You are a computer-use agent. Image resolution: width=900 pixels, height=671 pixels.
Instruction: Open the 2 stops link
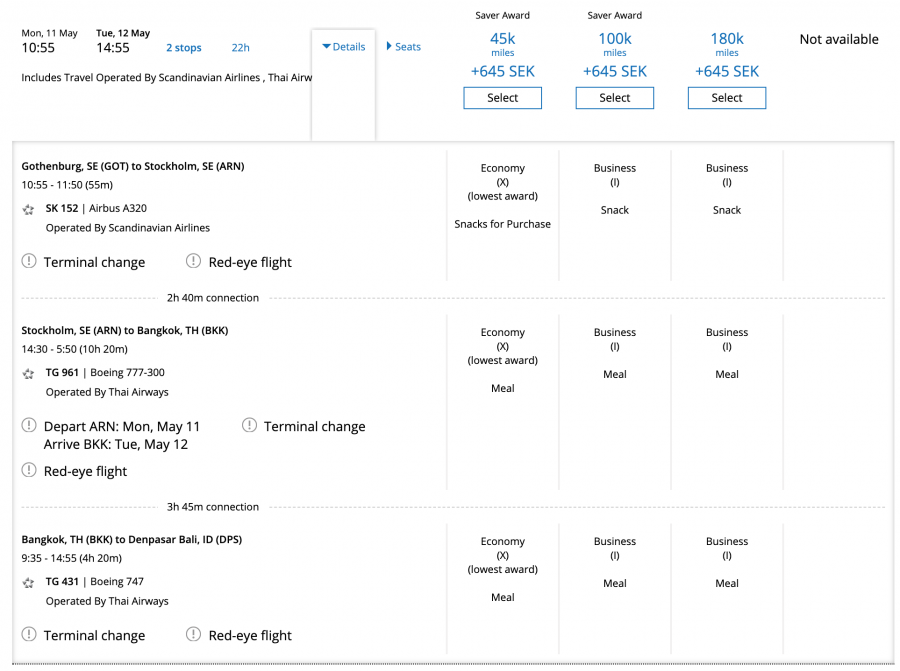(184, 48)
